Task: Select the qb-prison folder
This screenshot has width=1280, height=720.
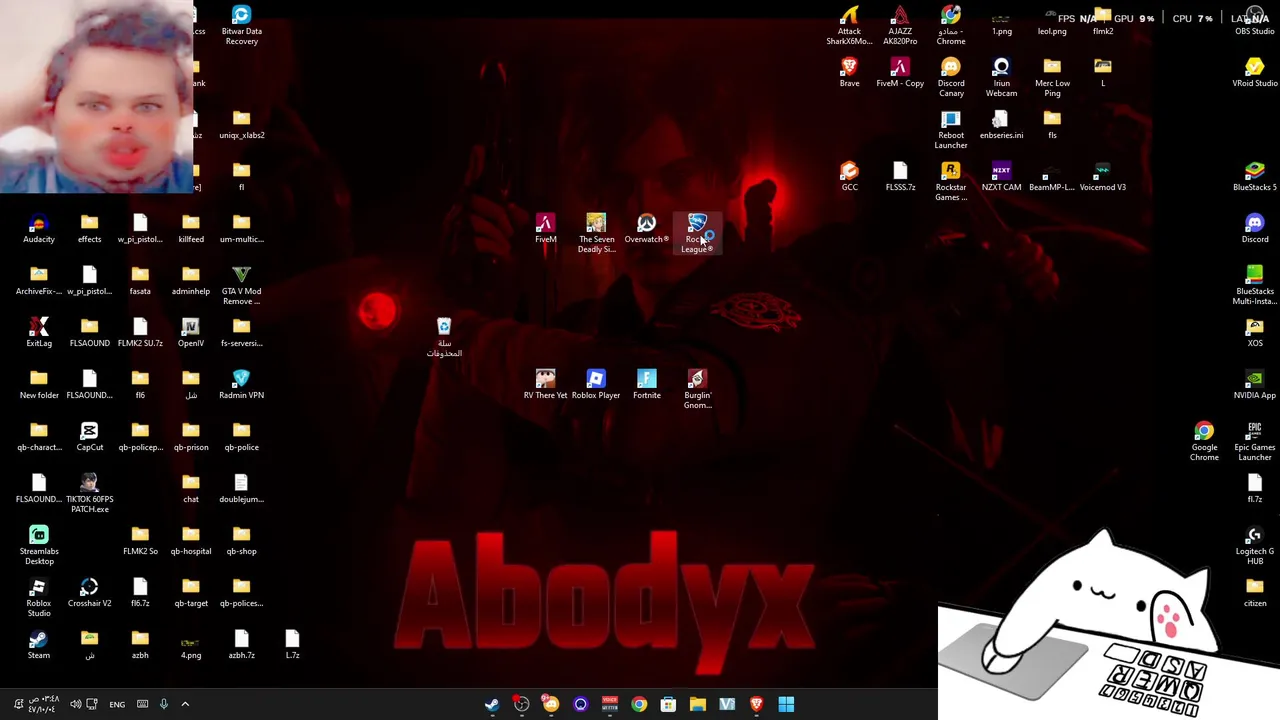Action: pyautogui.click(x=190, y=436)
